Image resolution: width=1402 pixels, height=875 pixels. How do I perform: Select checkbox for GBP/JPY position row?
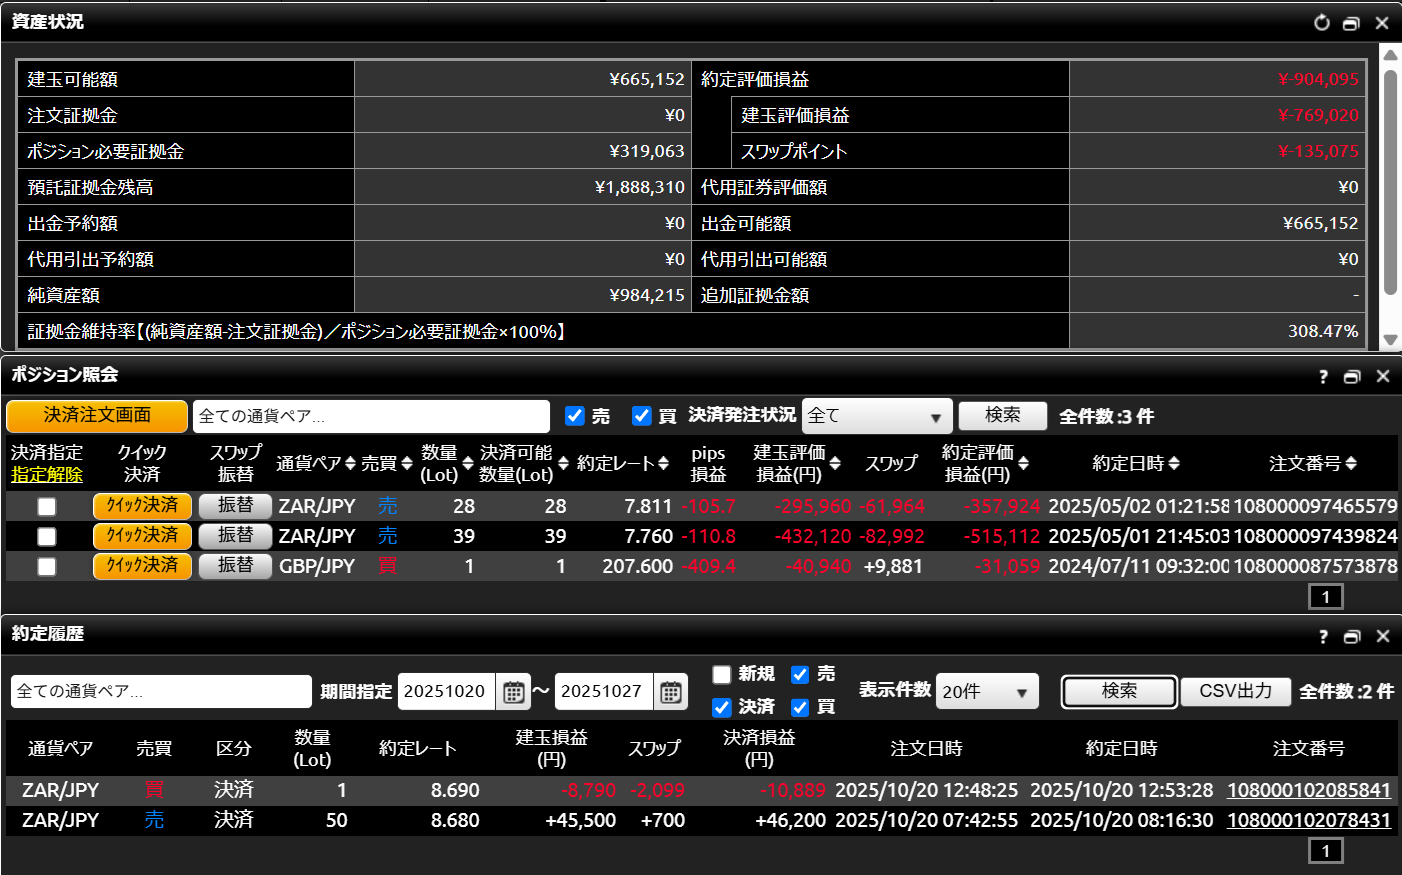[x=47, y=567]
